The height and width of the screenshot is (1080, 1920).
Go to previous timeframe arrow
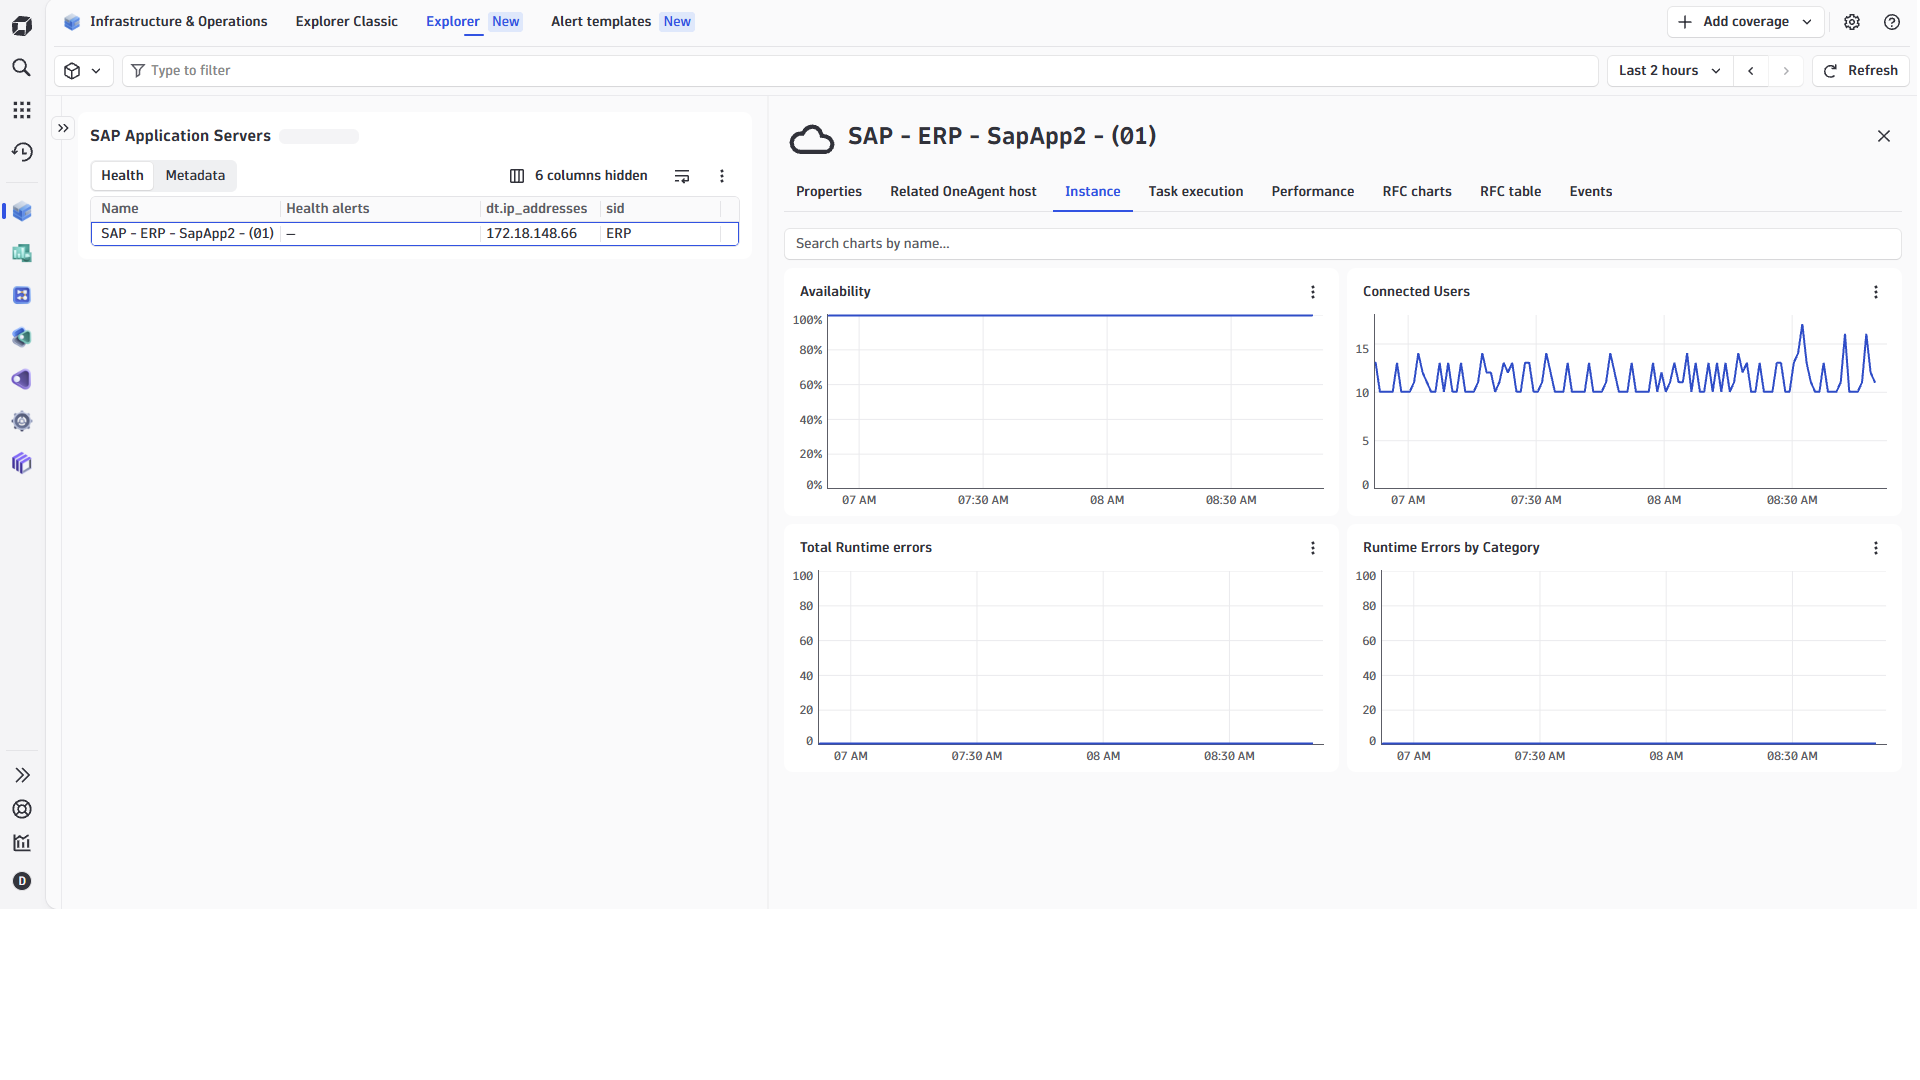click(1751, 71)
